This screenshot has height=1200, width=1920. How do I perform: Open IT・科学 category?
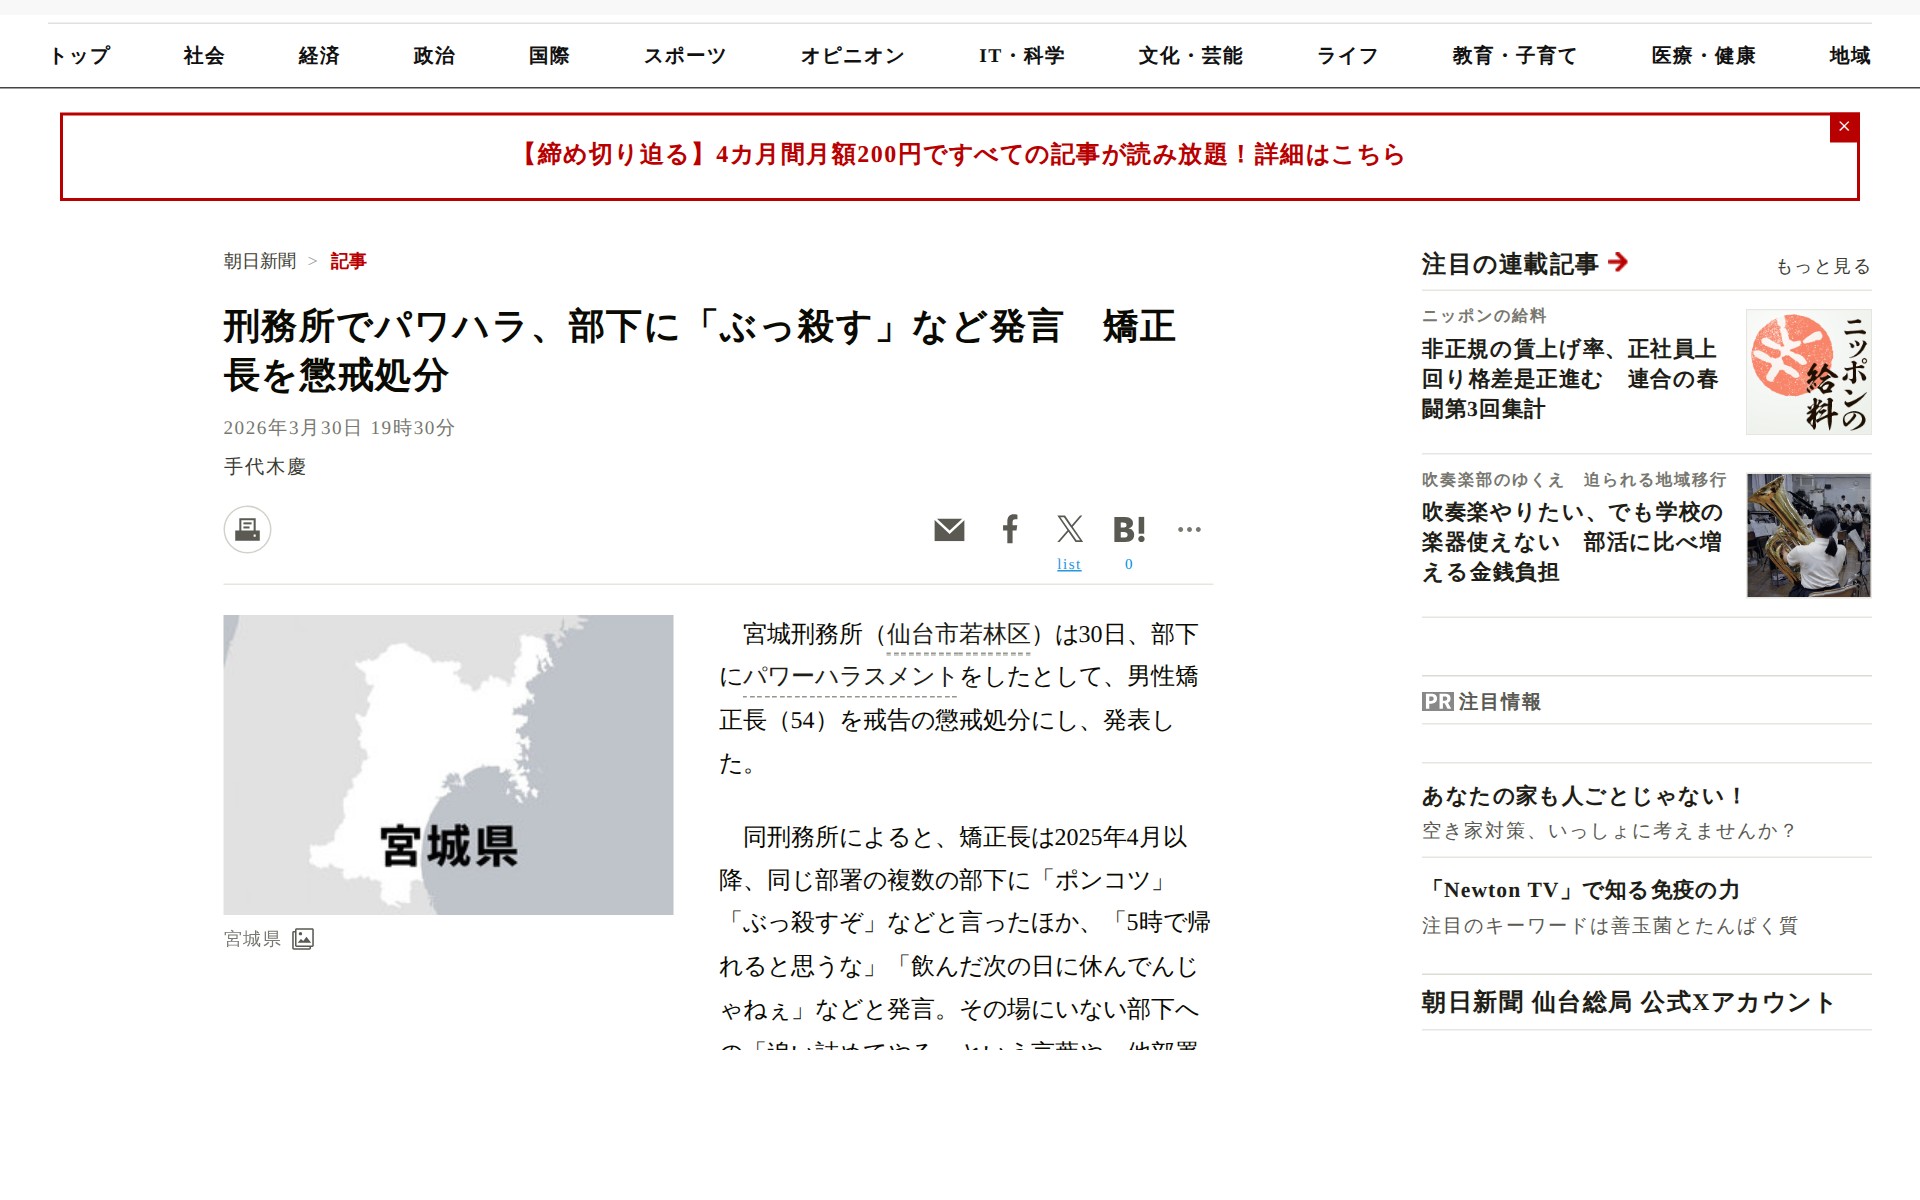pos(1021,56)
